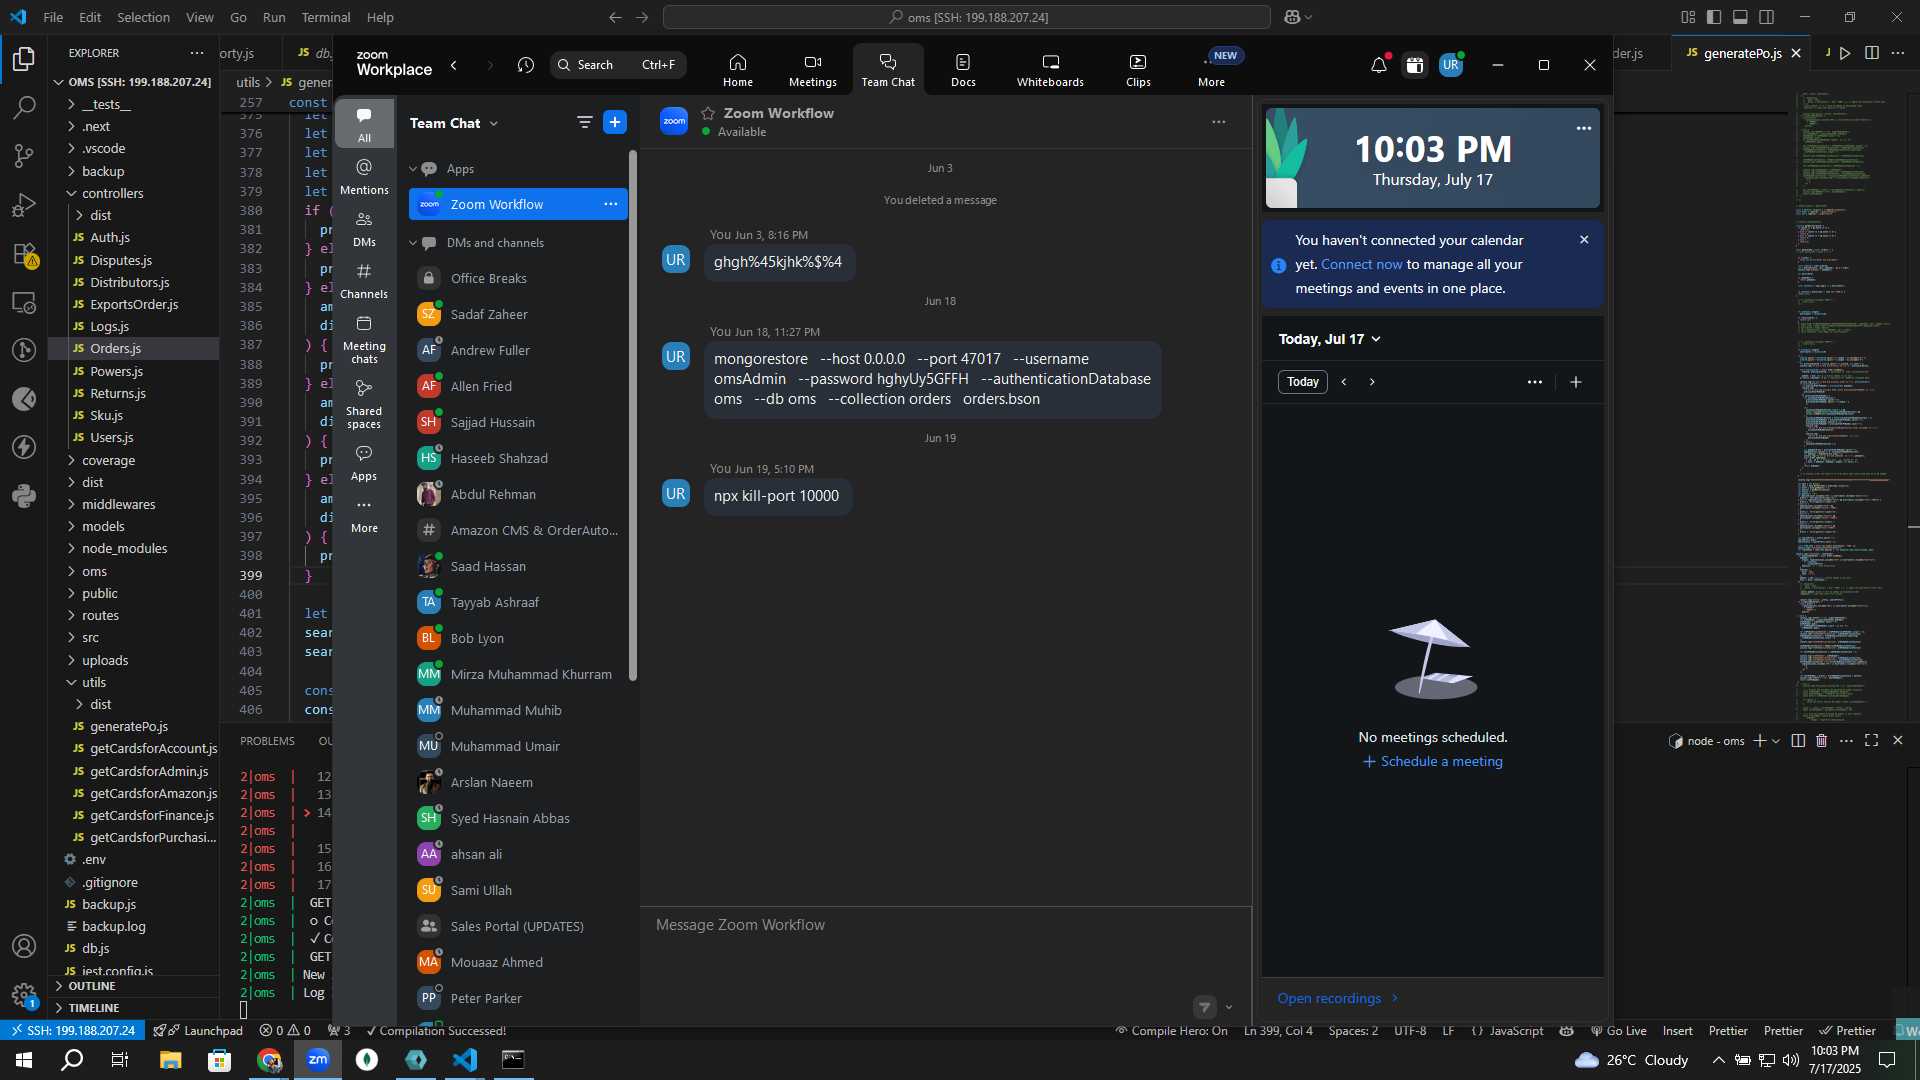Open Zoom Whiteboards tab
The height and width of the screenshot is (1080, 1920).
(x=1050, y=70)
